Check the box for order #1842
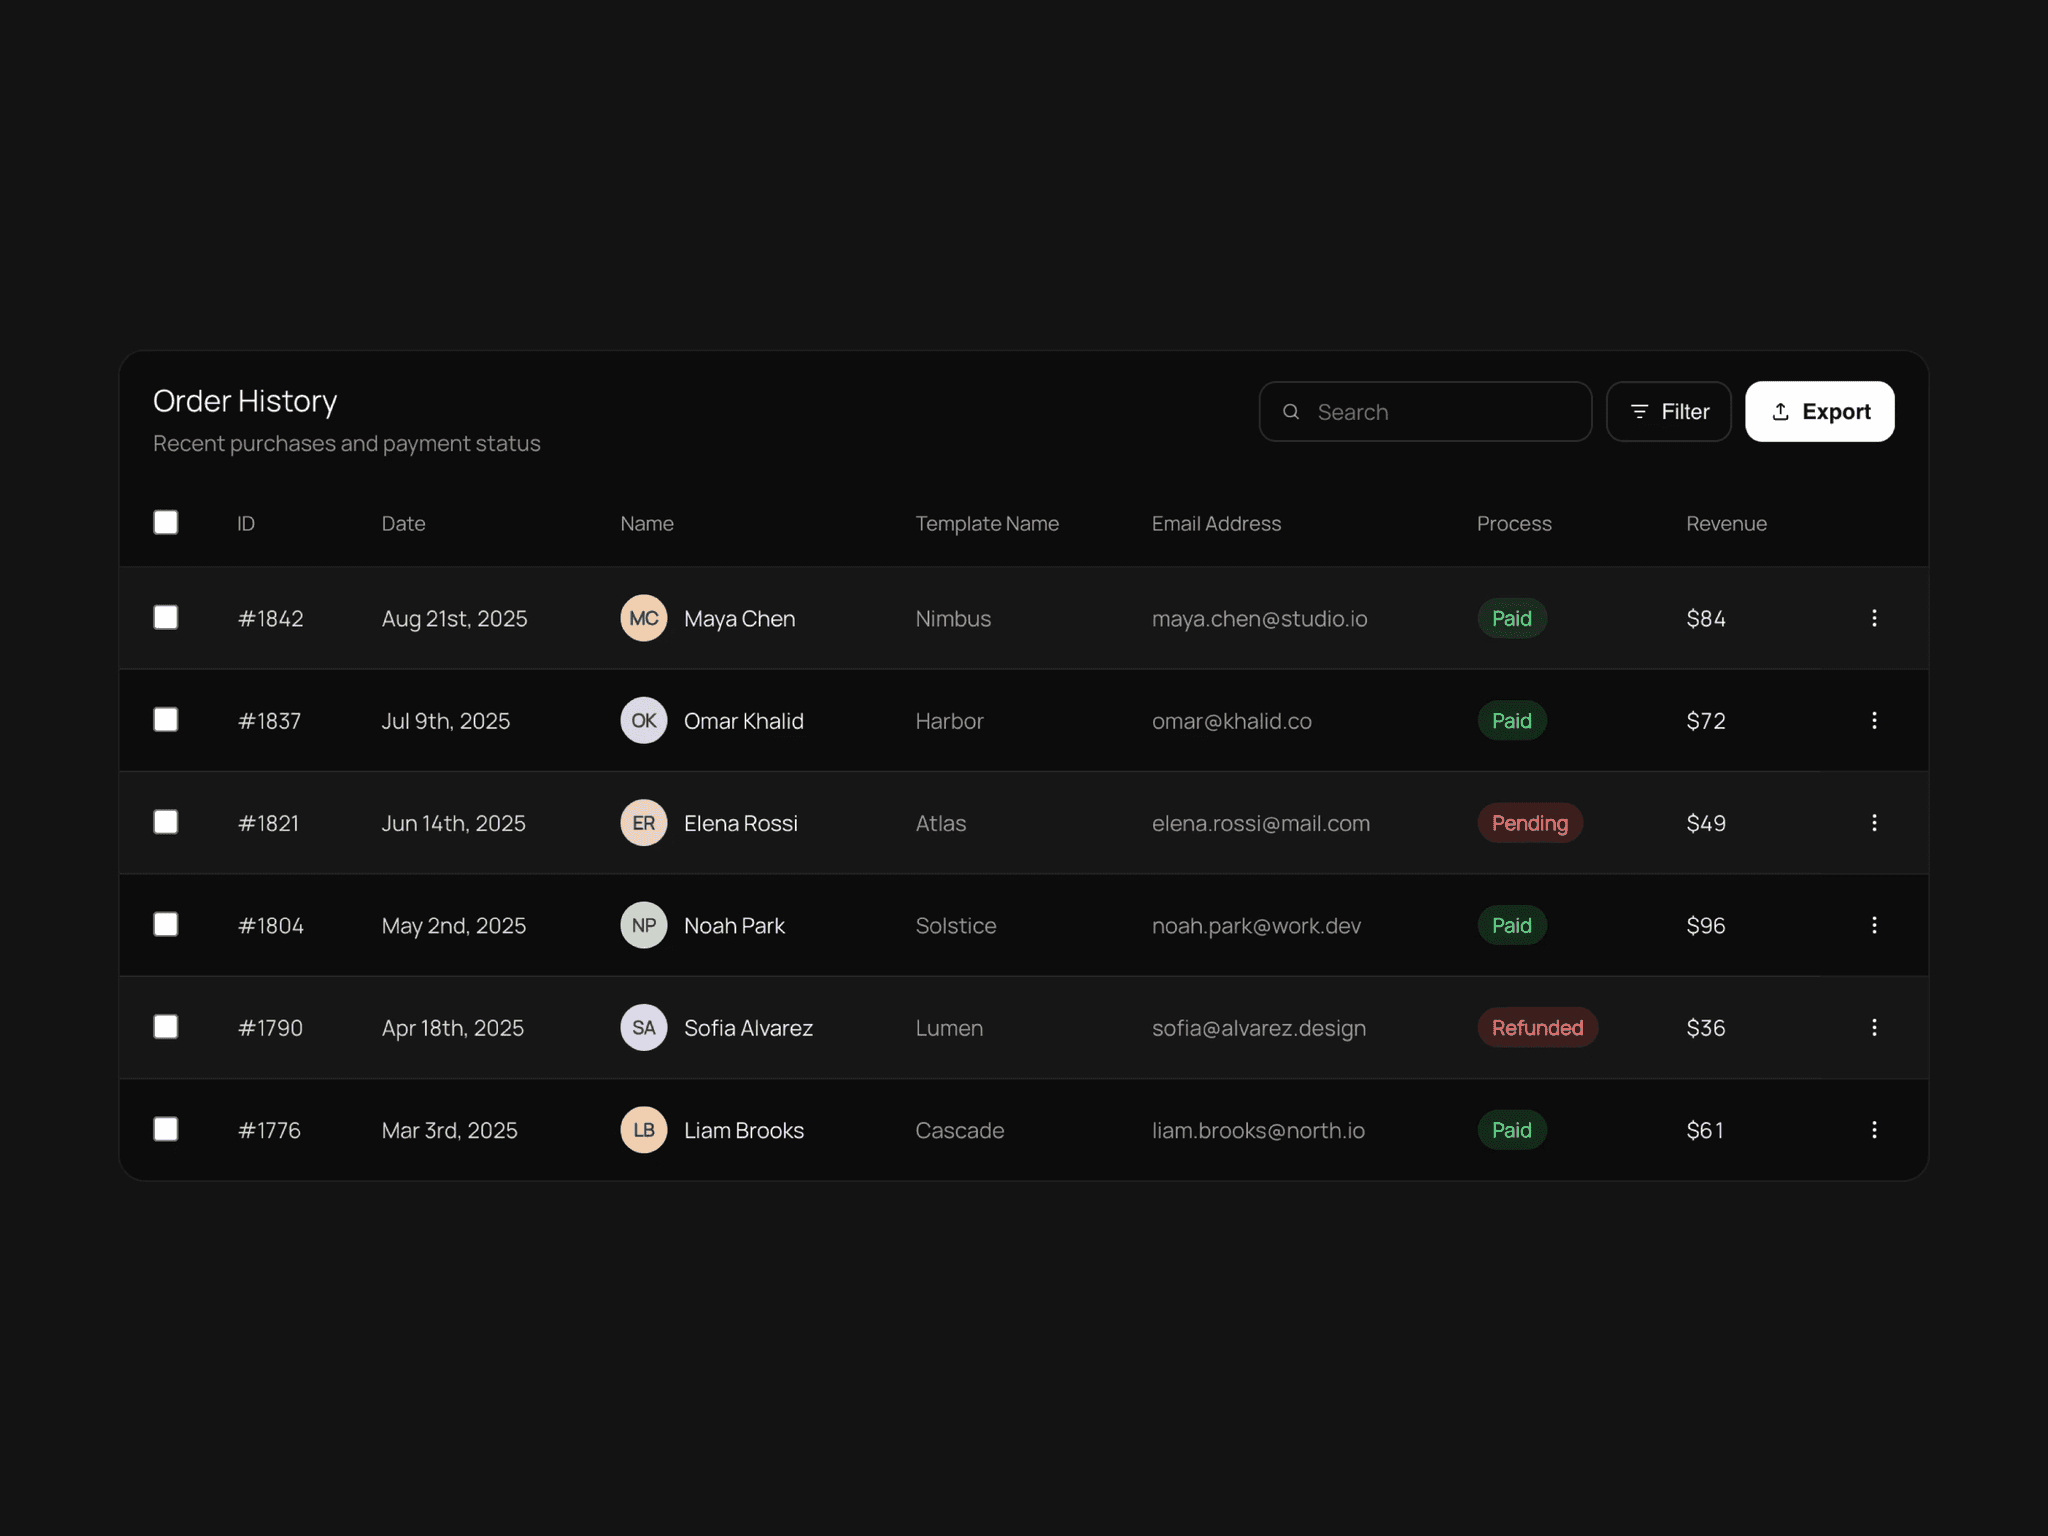The height and width of the screenshot is (1536, 2048). click(x=166, y=618)
